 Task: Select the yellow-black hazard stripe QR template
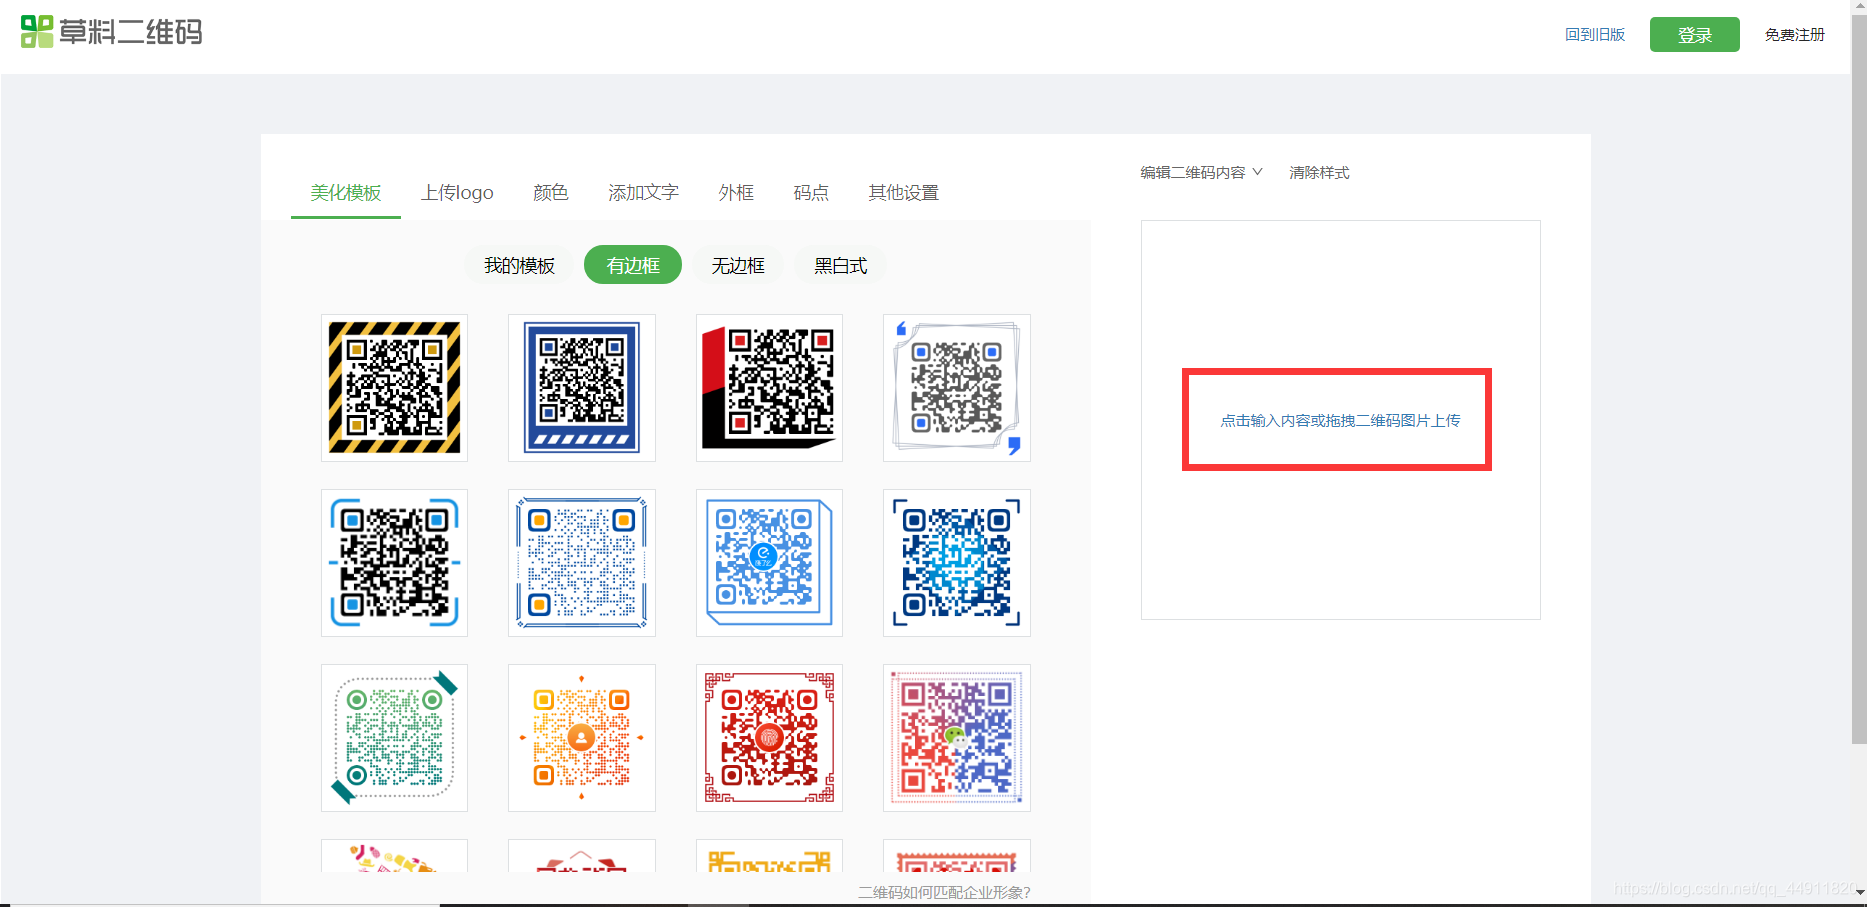(394, 388)
